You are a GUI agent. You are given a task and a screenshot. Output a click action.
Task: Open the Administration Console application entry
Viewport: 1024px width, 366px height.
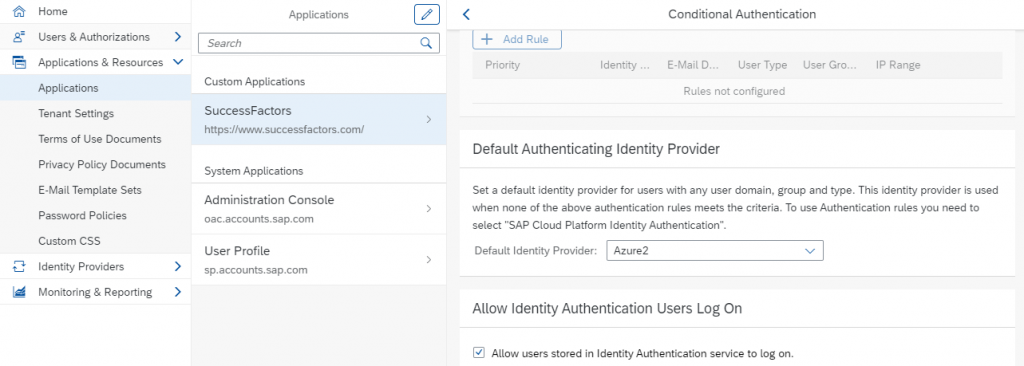coord(319,208)
